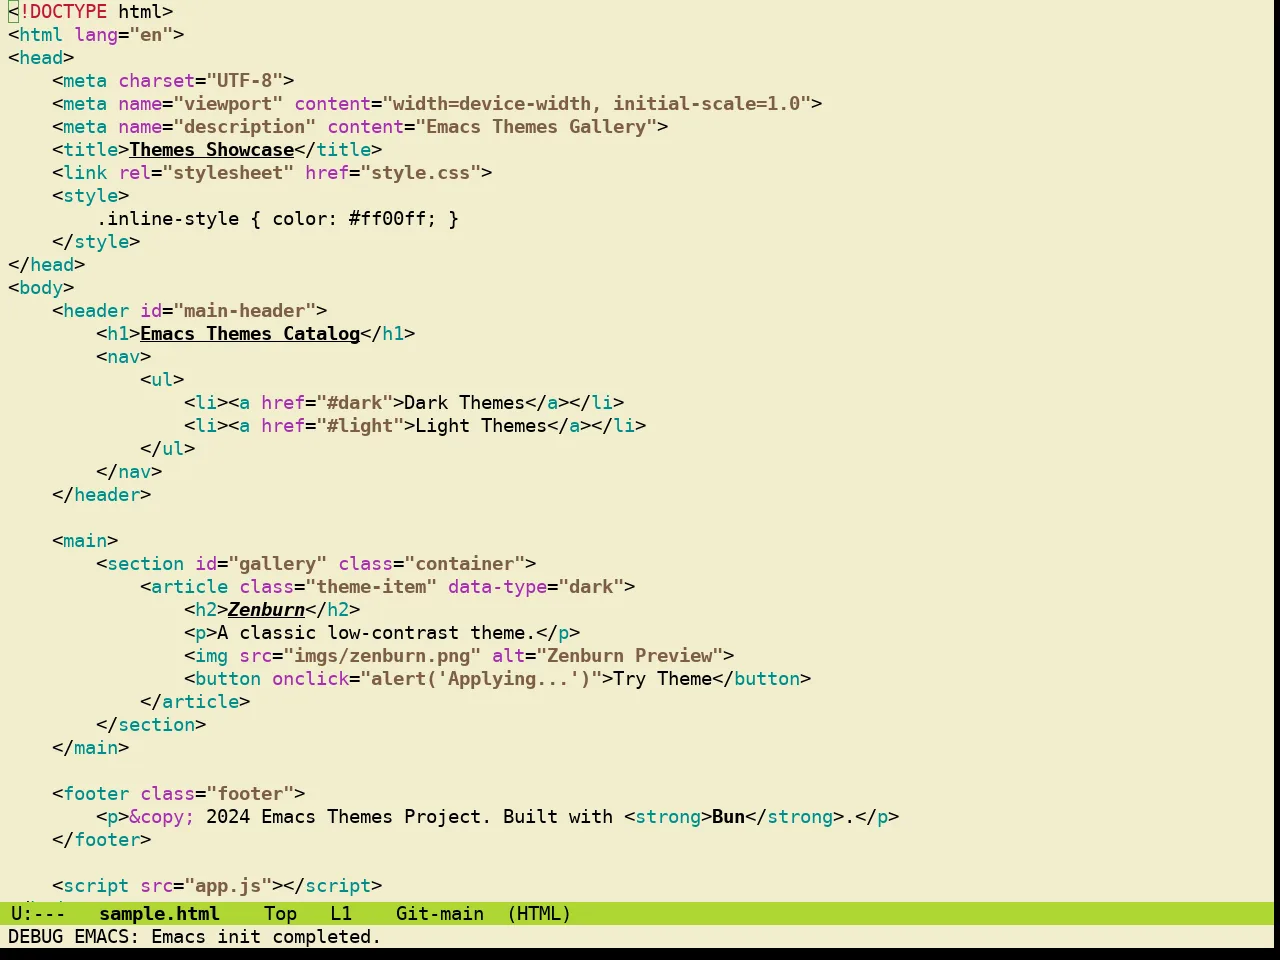Click the "style.css" href value
Viewport: 1280px width, 960px height.
click(x=420, y=173)
